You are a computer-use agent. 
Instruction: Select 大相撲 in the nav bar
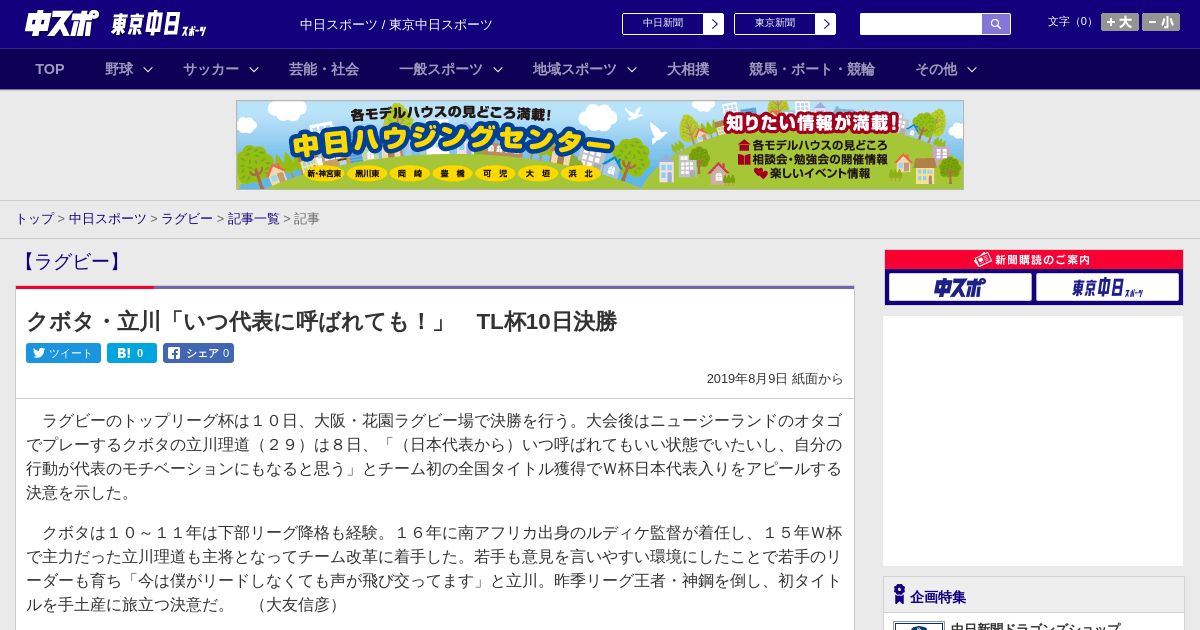(x=688, y=69)
